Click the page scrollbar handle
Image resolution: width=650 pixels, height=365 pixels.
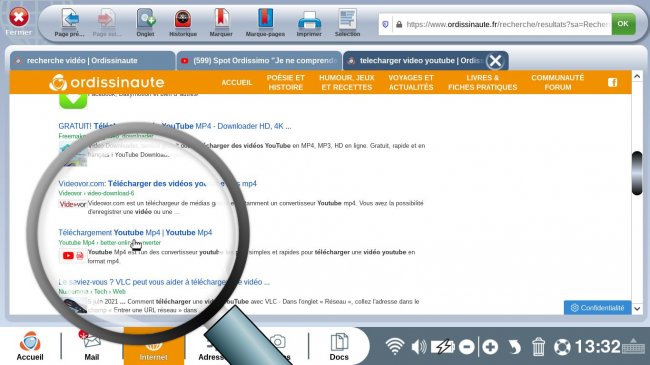(x=637, y=173)
